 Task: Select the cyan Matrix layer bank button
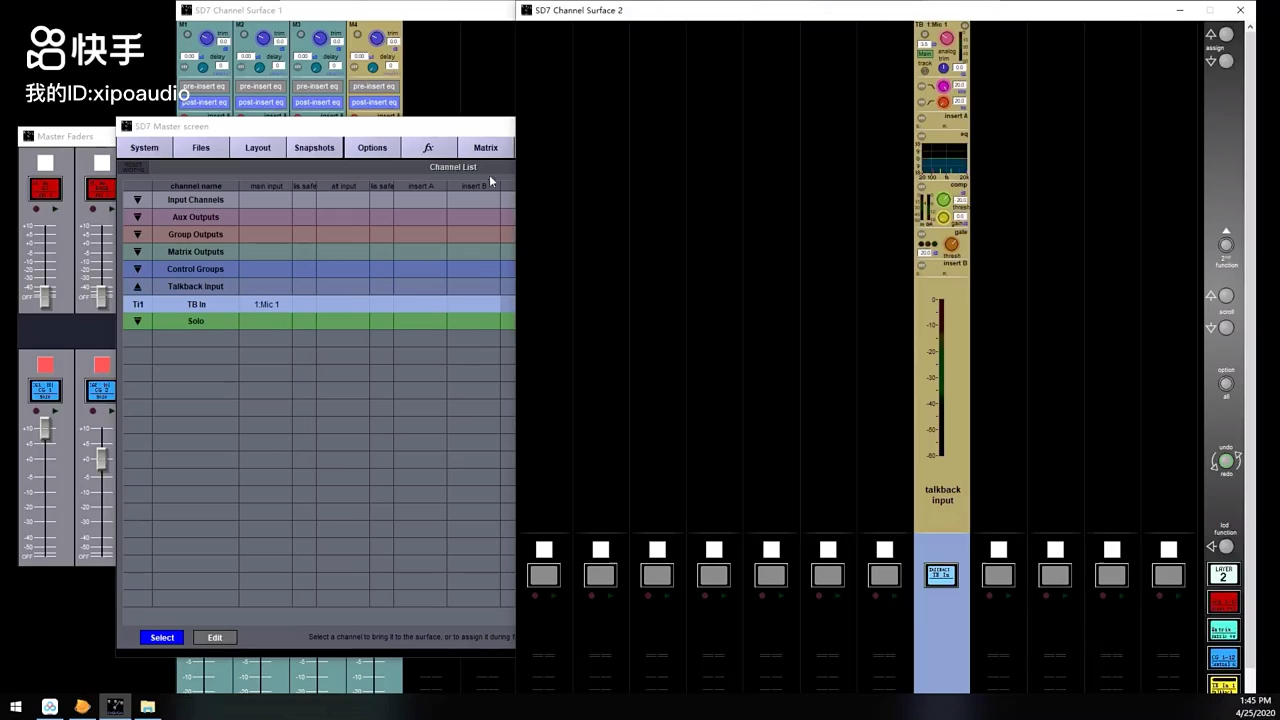(x=1224, y=630)
